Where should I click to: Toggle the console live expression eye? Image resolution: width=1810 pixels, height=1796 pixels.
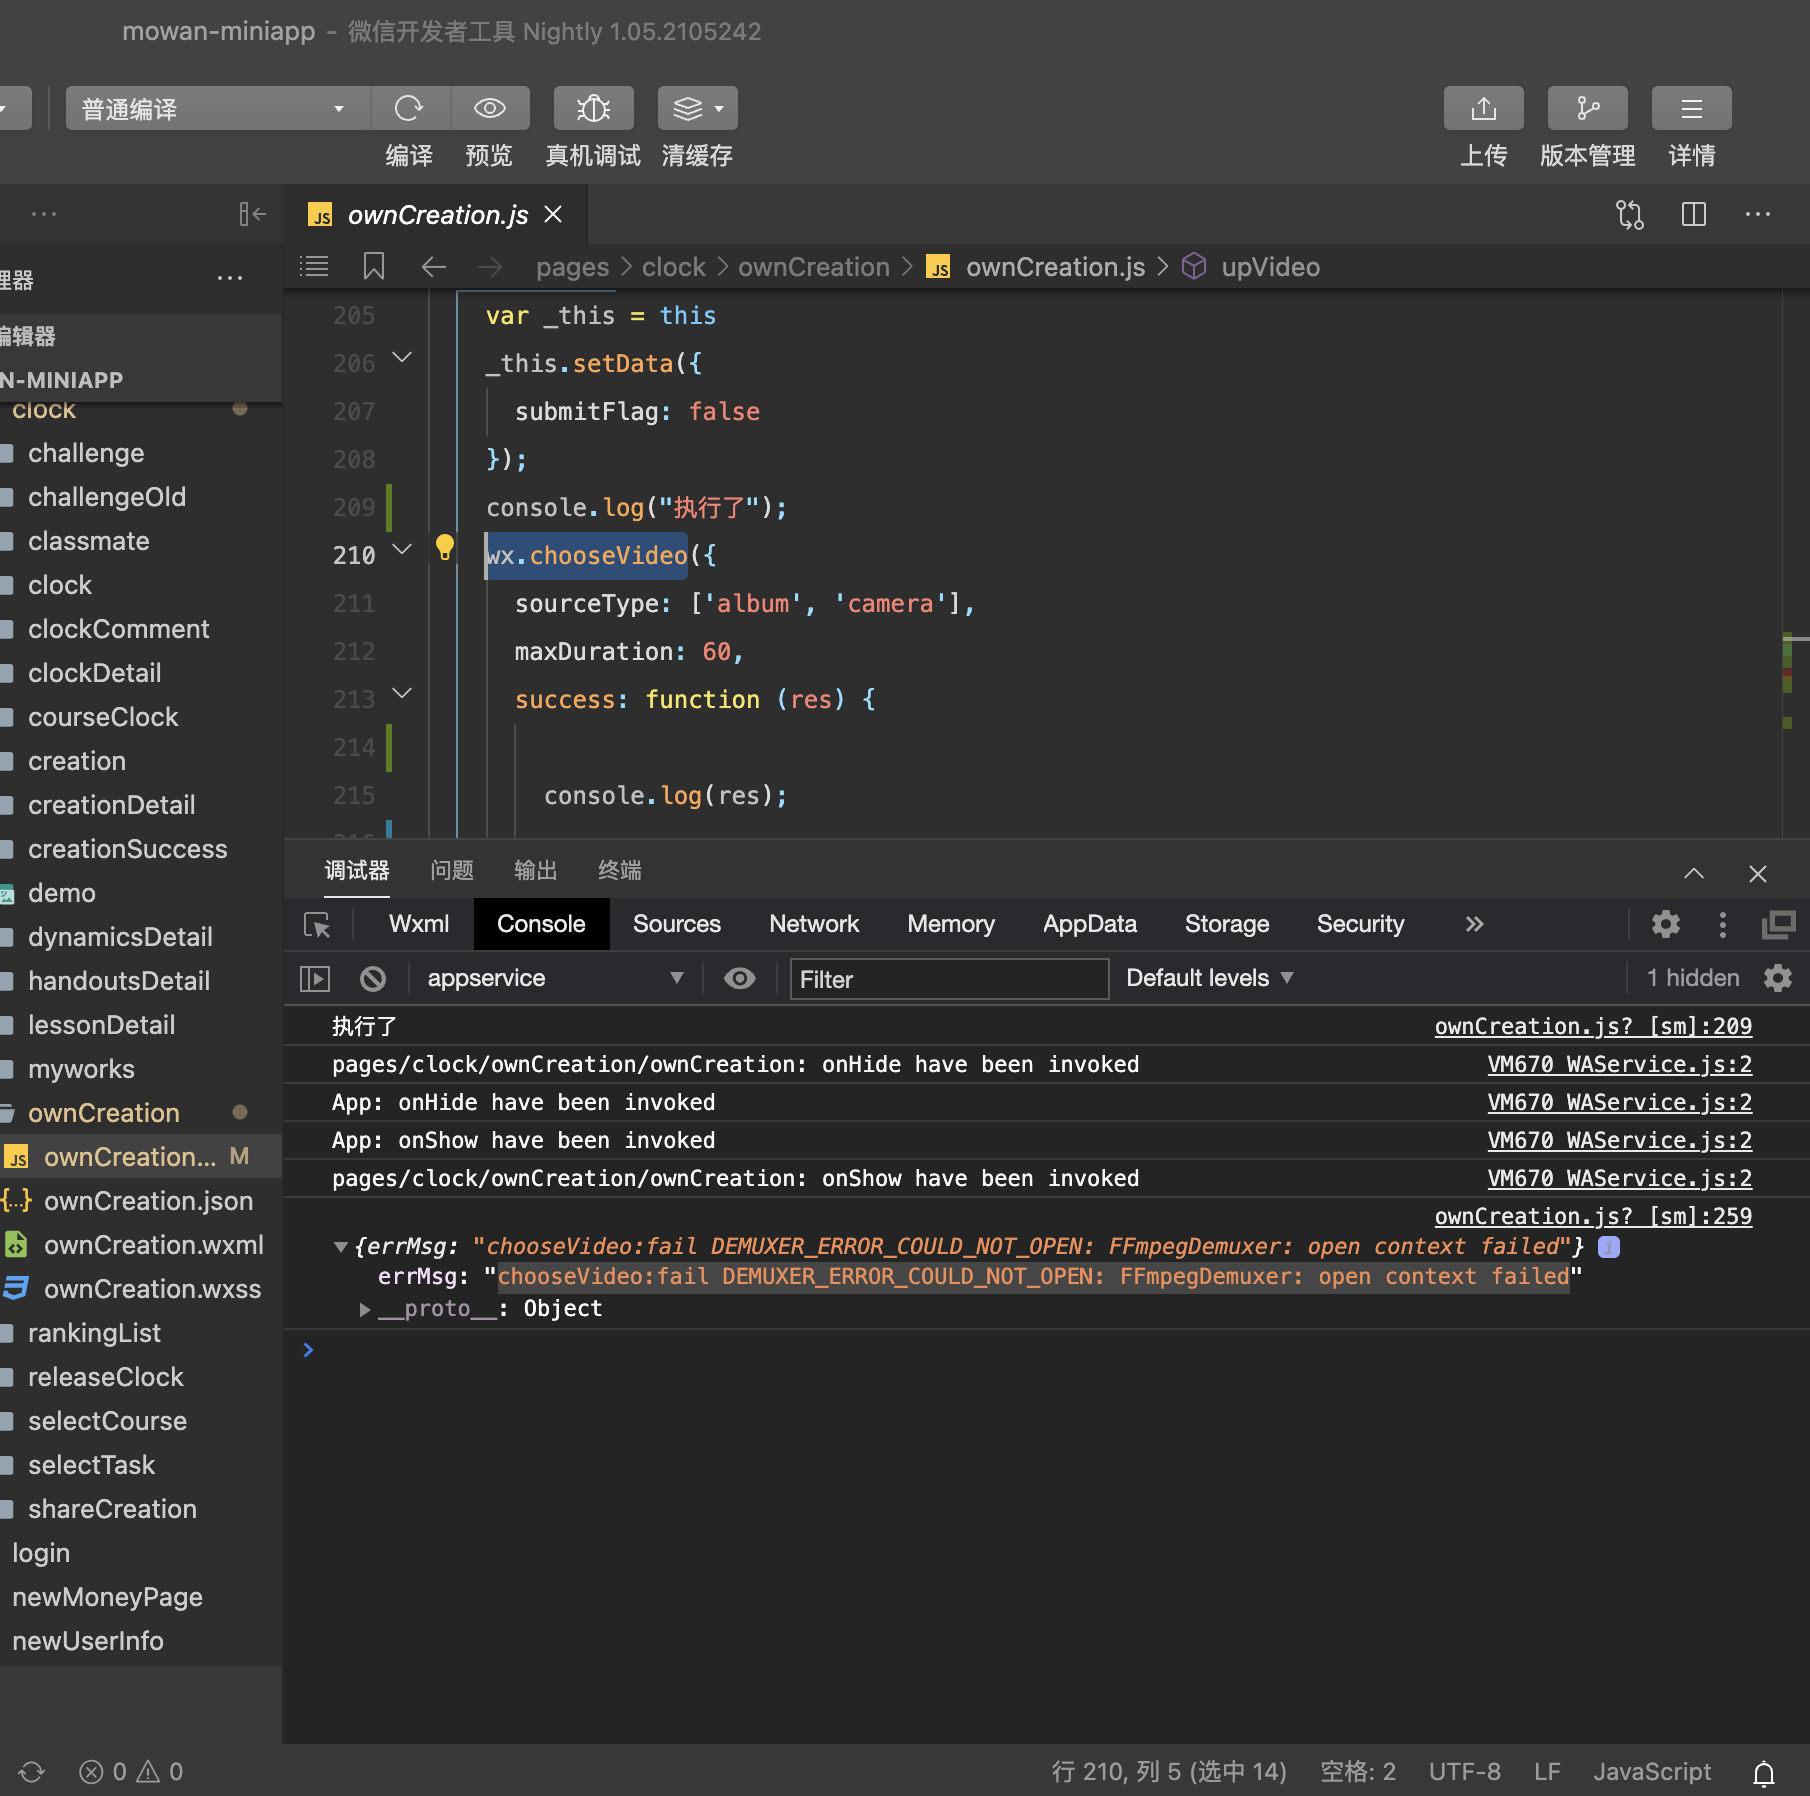[x=739, y=978]
